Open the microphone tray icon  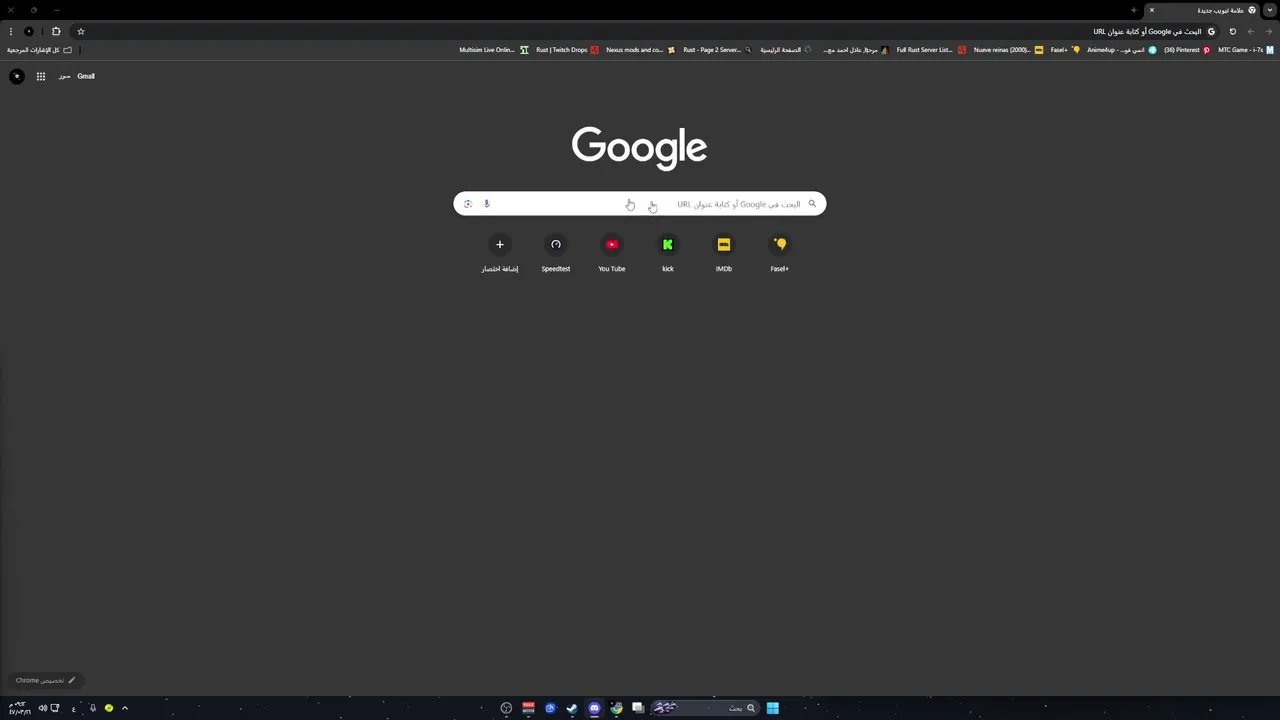pyautogui.click(x=92, y=708)
